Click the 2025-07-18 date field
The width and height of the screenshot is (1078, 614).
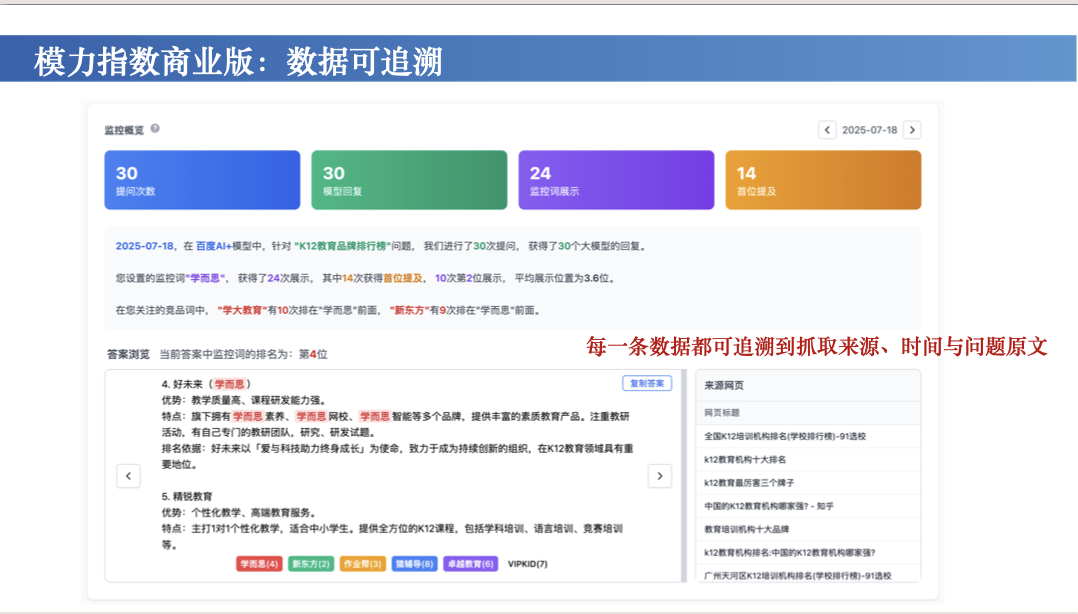(870, 130)
